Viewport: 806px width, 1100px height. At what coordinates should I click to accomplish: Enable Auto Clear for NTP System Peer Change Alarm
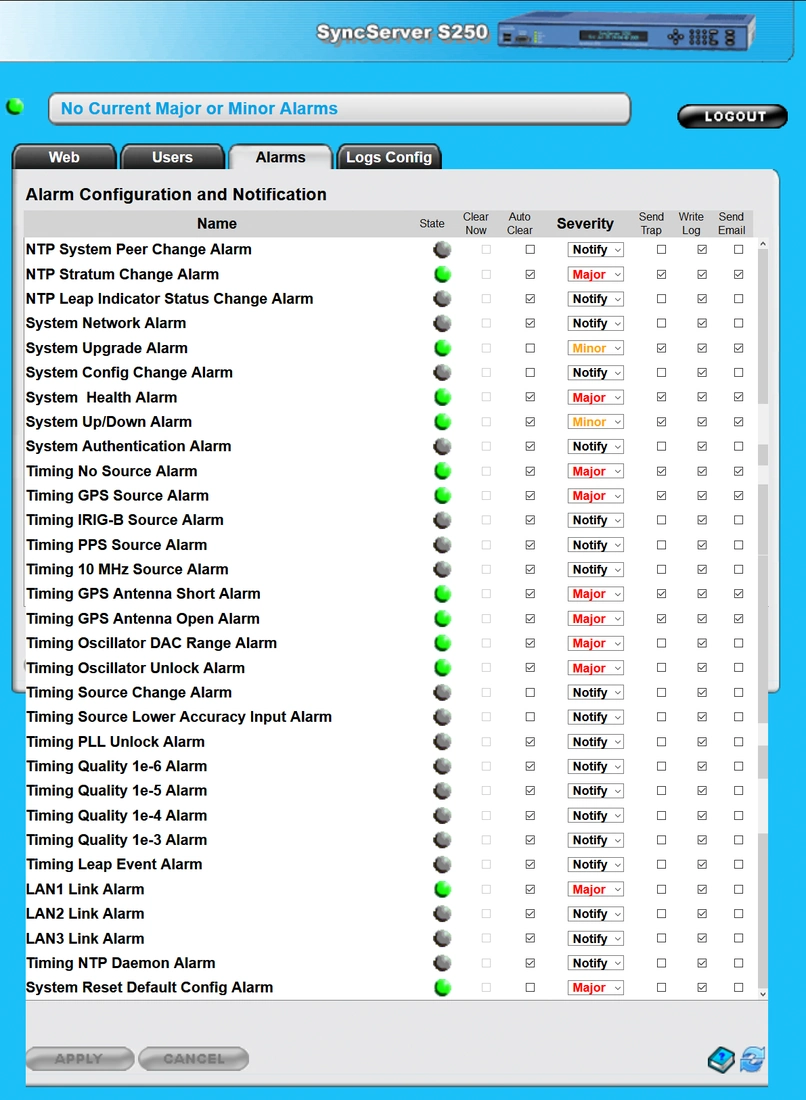530,250
